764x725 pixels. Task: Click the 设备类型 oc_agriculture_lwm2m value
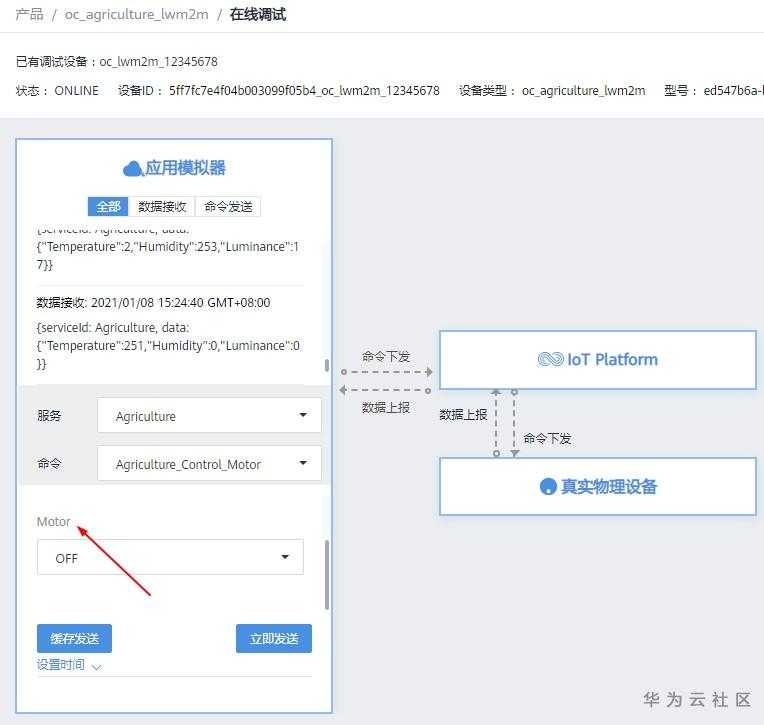(583, 91)
